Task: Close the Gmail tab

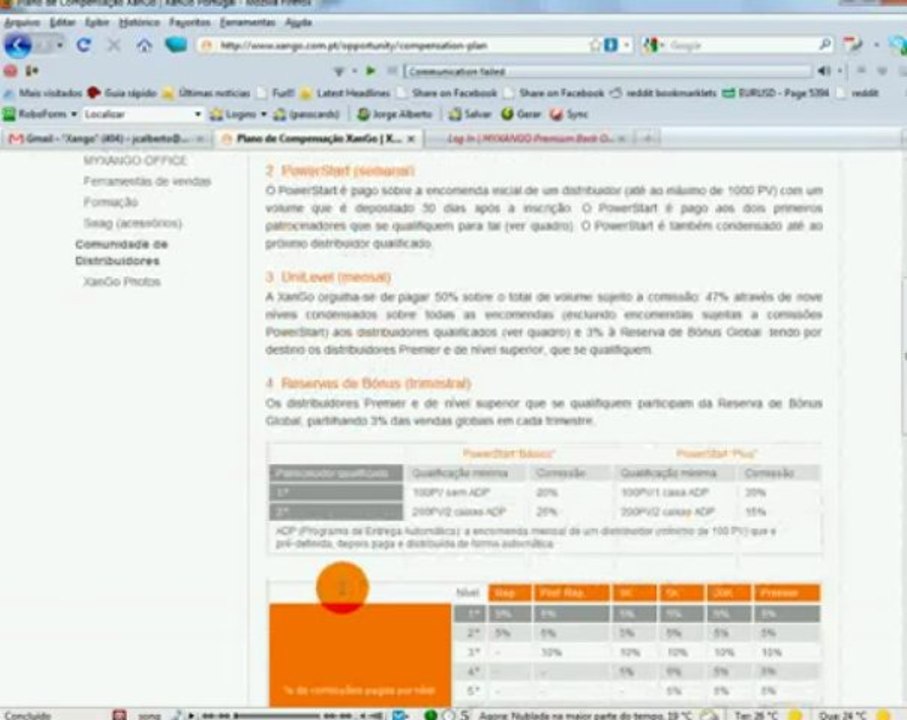Action: [200, 139]
